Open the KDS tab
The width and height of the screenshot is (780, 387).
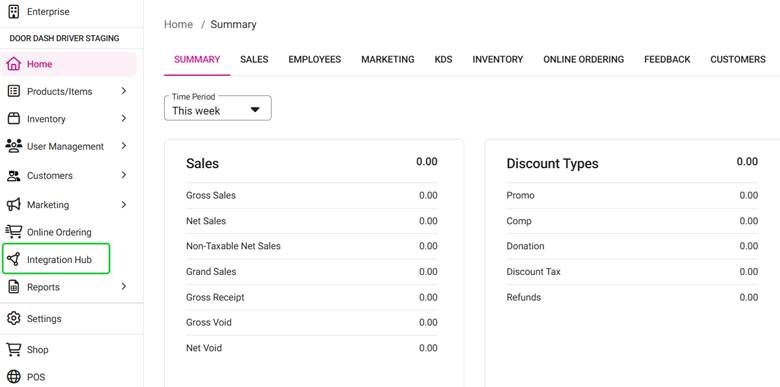tap(443, 60)
